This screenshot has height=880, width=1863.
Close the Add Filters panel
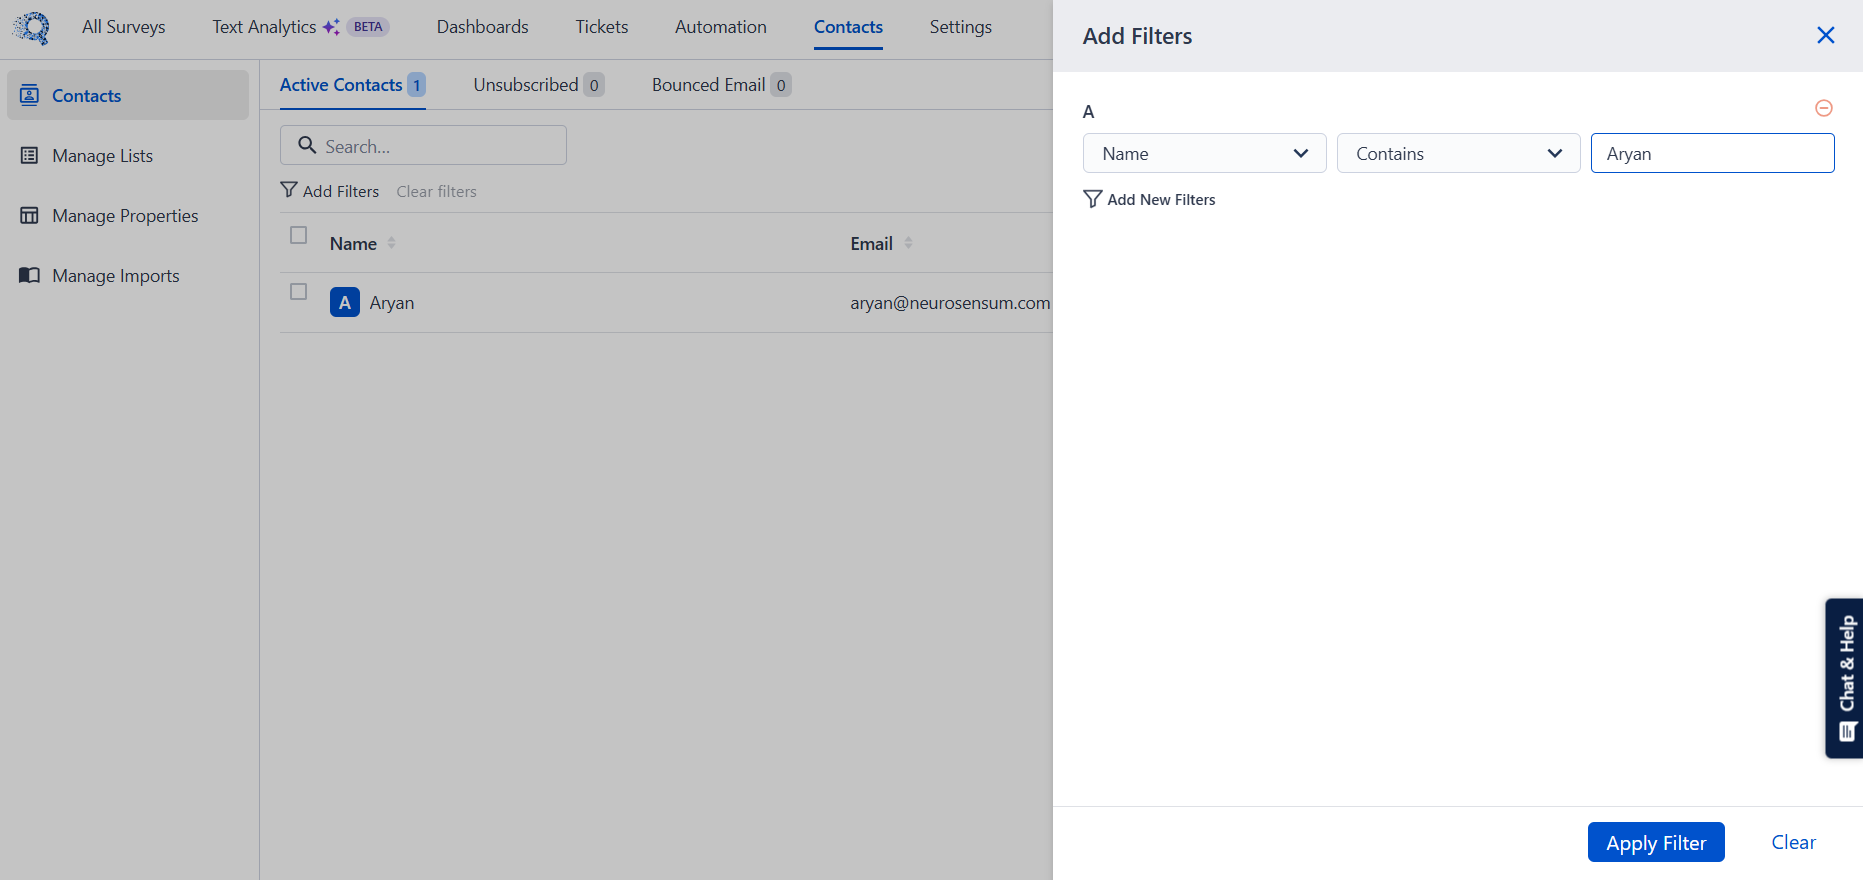pos(1825,36)
